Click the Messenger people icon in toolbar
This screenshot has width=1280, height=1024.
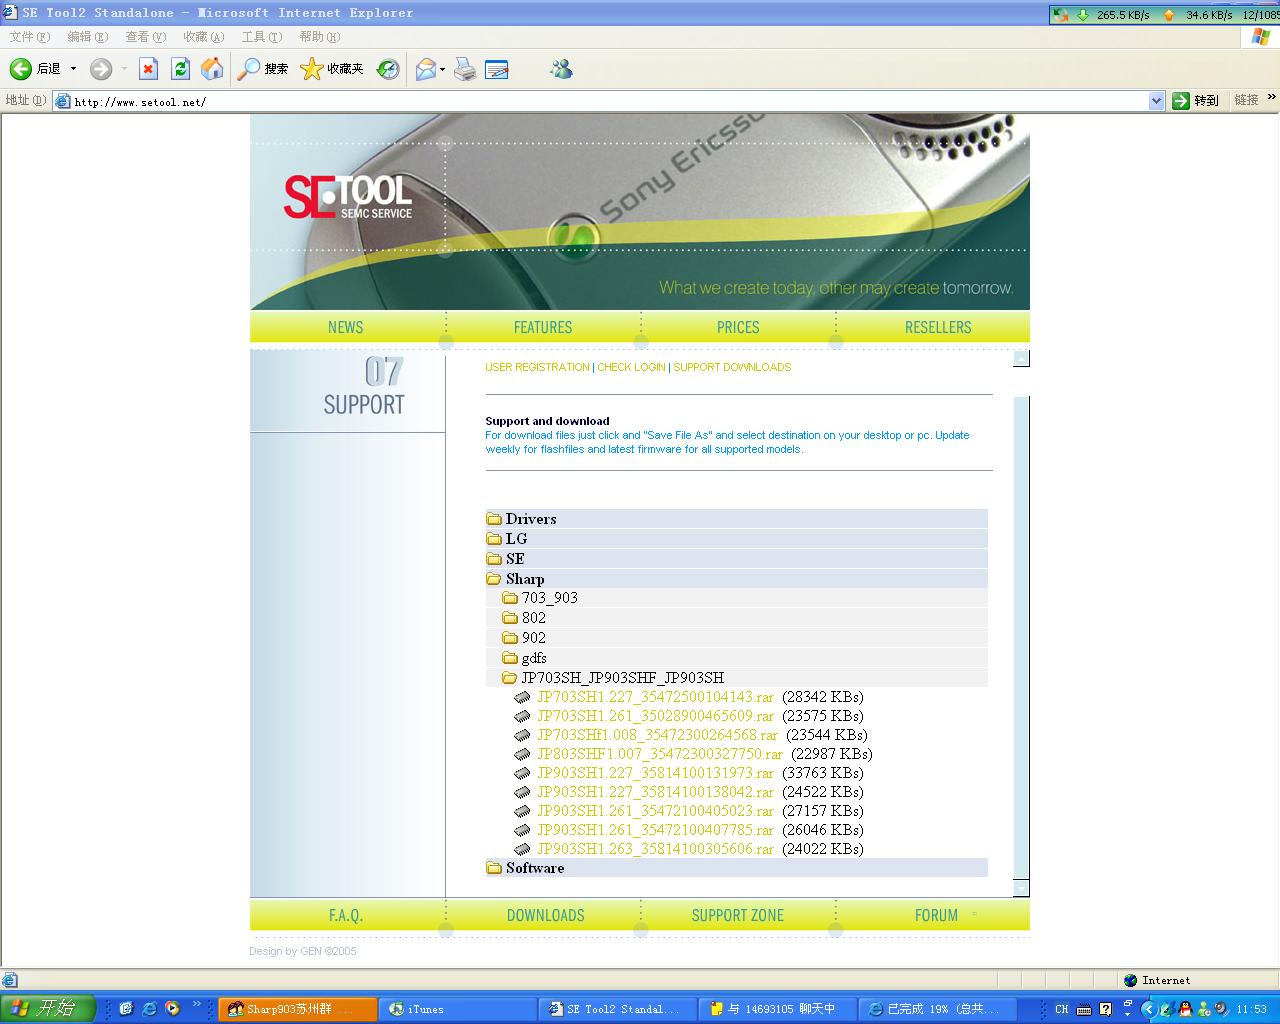point(561,69)
